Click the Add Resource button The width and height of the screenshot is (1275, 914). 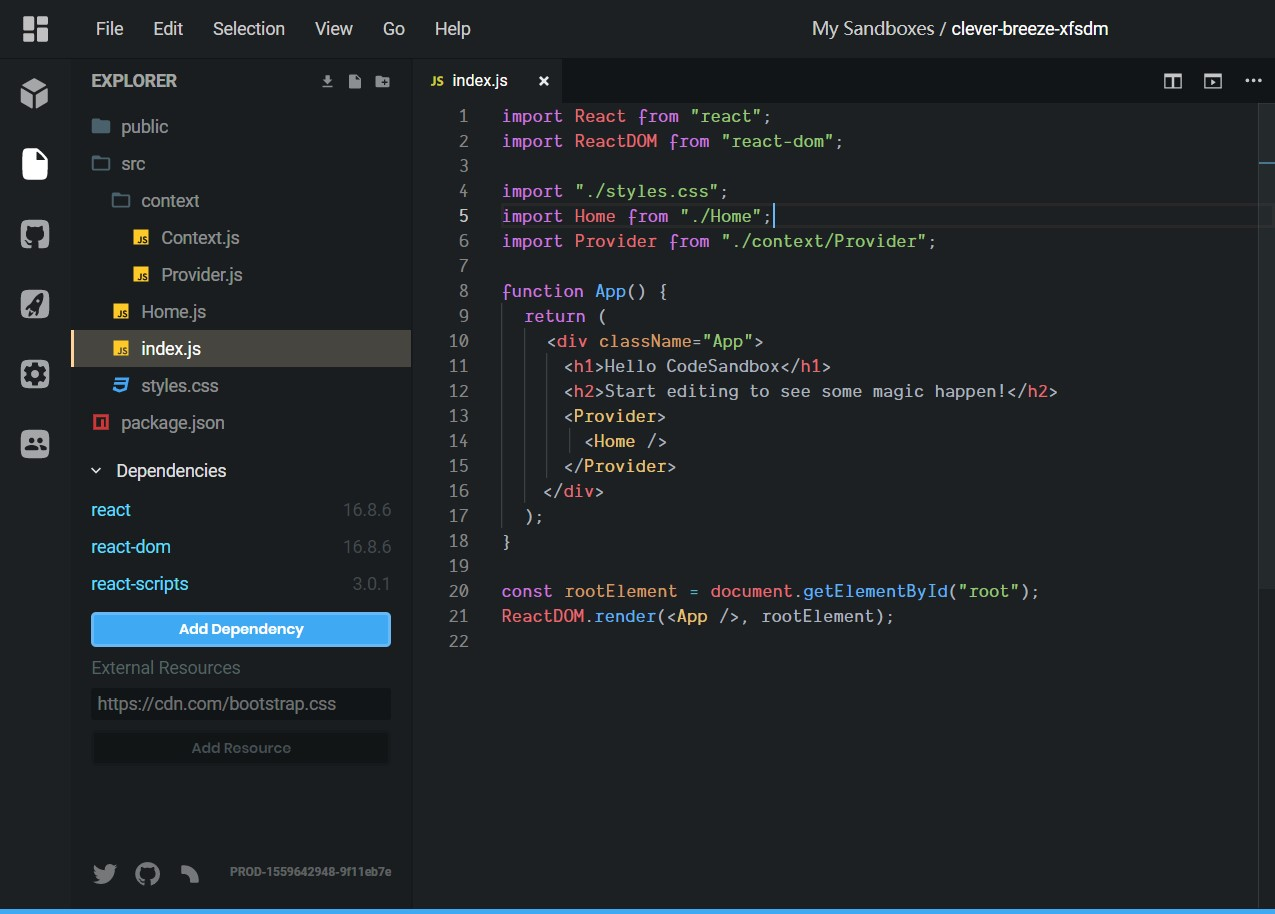[241, 748]
